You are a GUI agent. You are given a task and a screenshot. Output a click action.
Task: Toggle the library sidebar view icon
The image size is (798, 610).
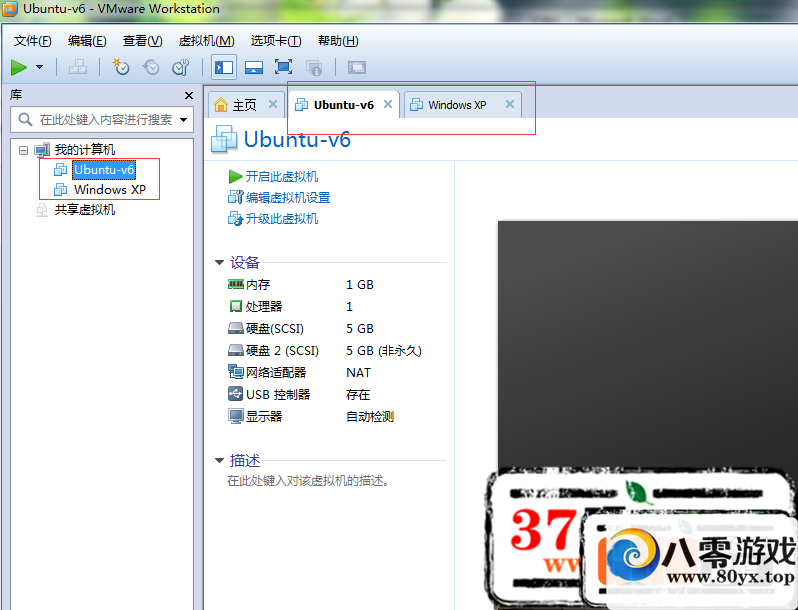(224, 67)
